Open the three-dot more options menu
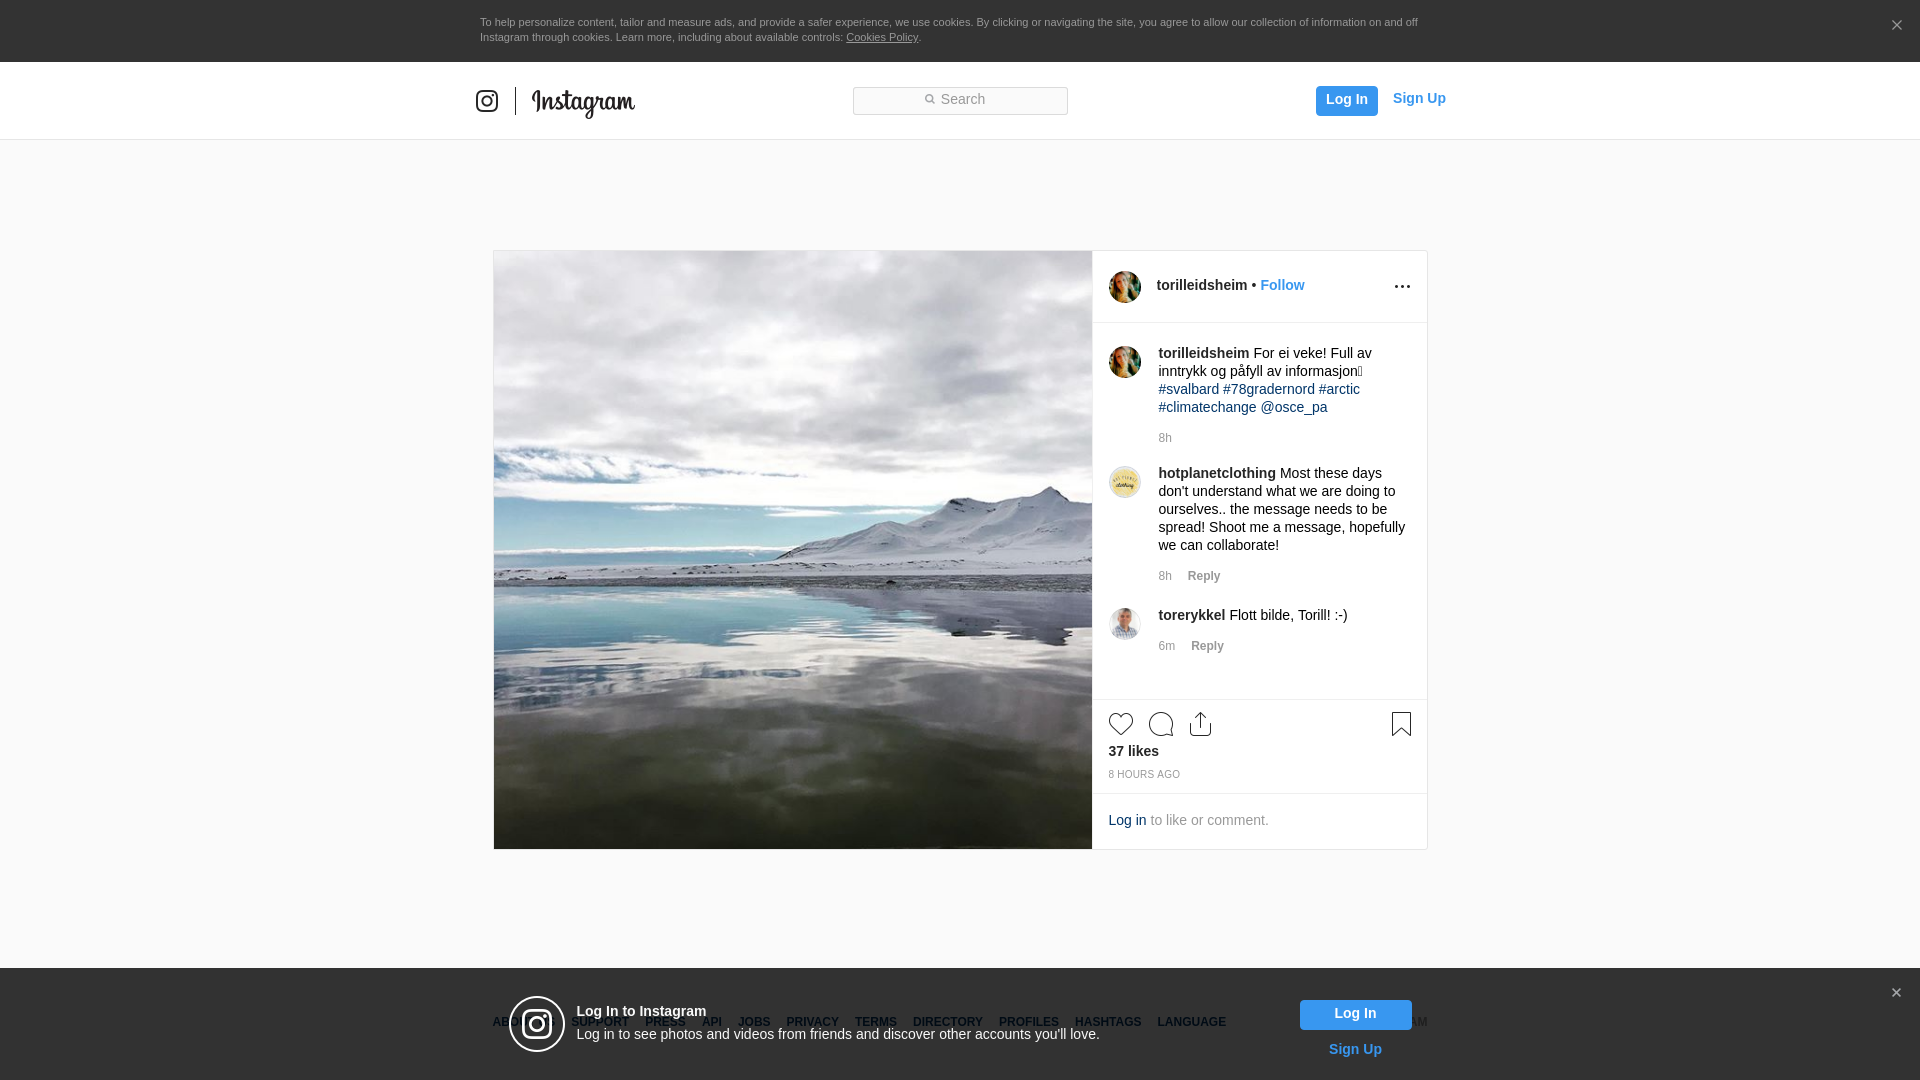This screenshot has width=1920, height=1080. [1402, 287]
